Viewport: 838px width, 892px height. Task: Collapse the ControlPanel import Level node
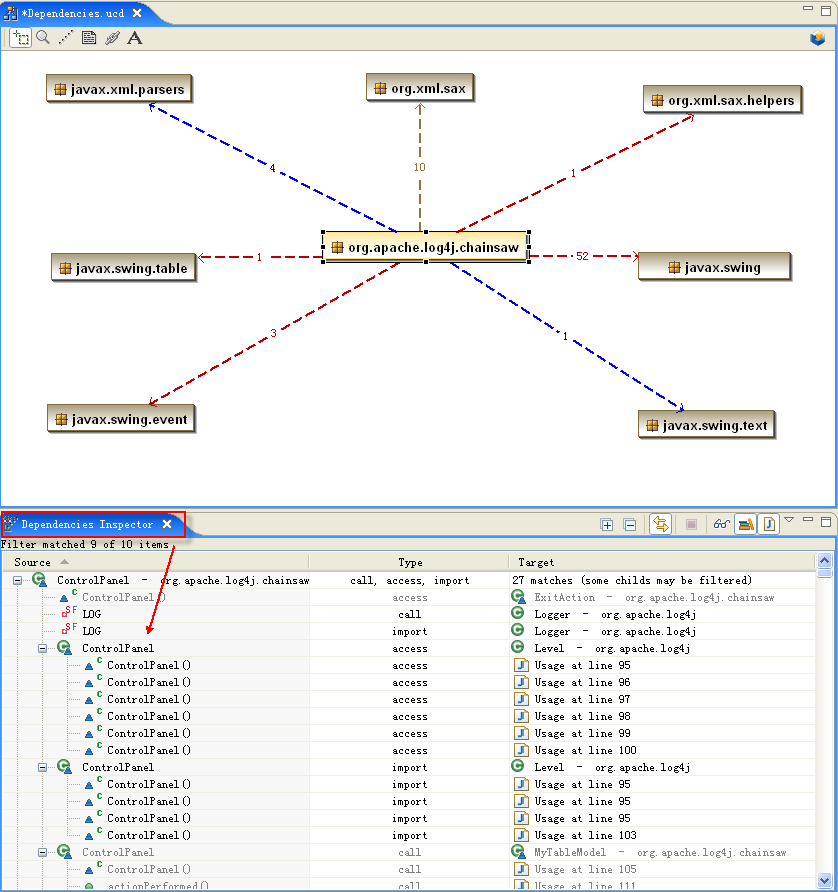[43, 767]
